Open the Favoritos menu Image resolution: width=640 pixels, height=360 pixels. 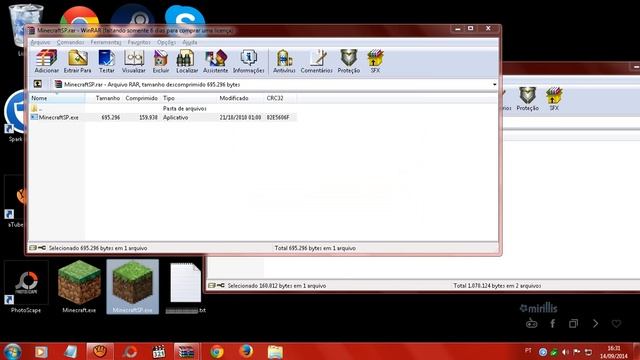139,42
